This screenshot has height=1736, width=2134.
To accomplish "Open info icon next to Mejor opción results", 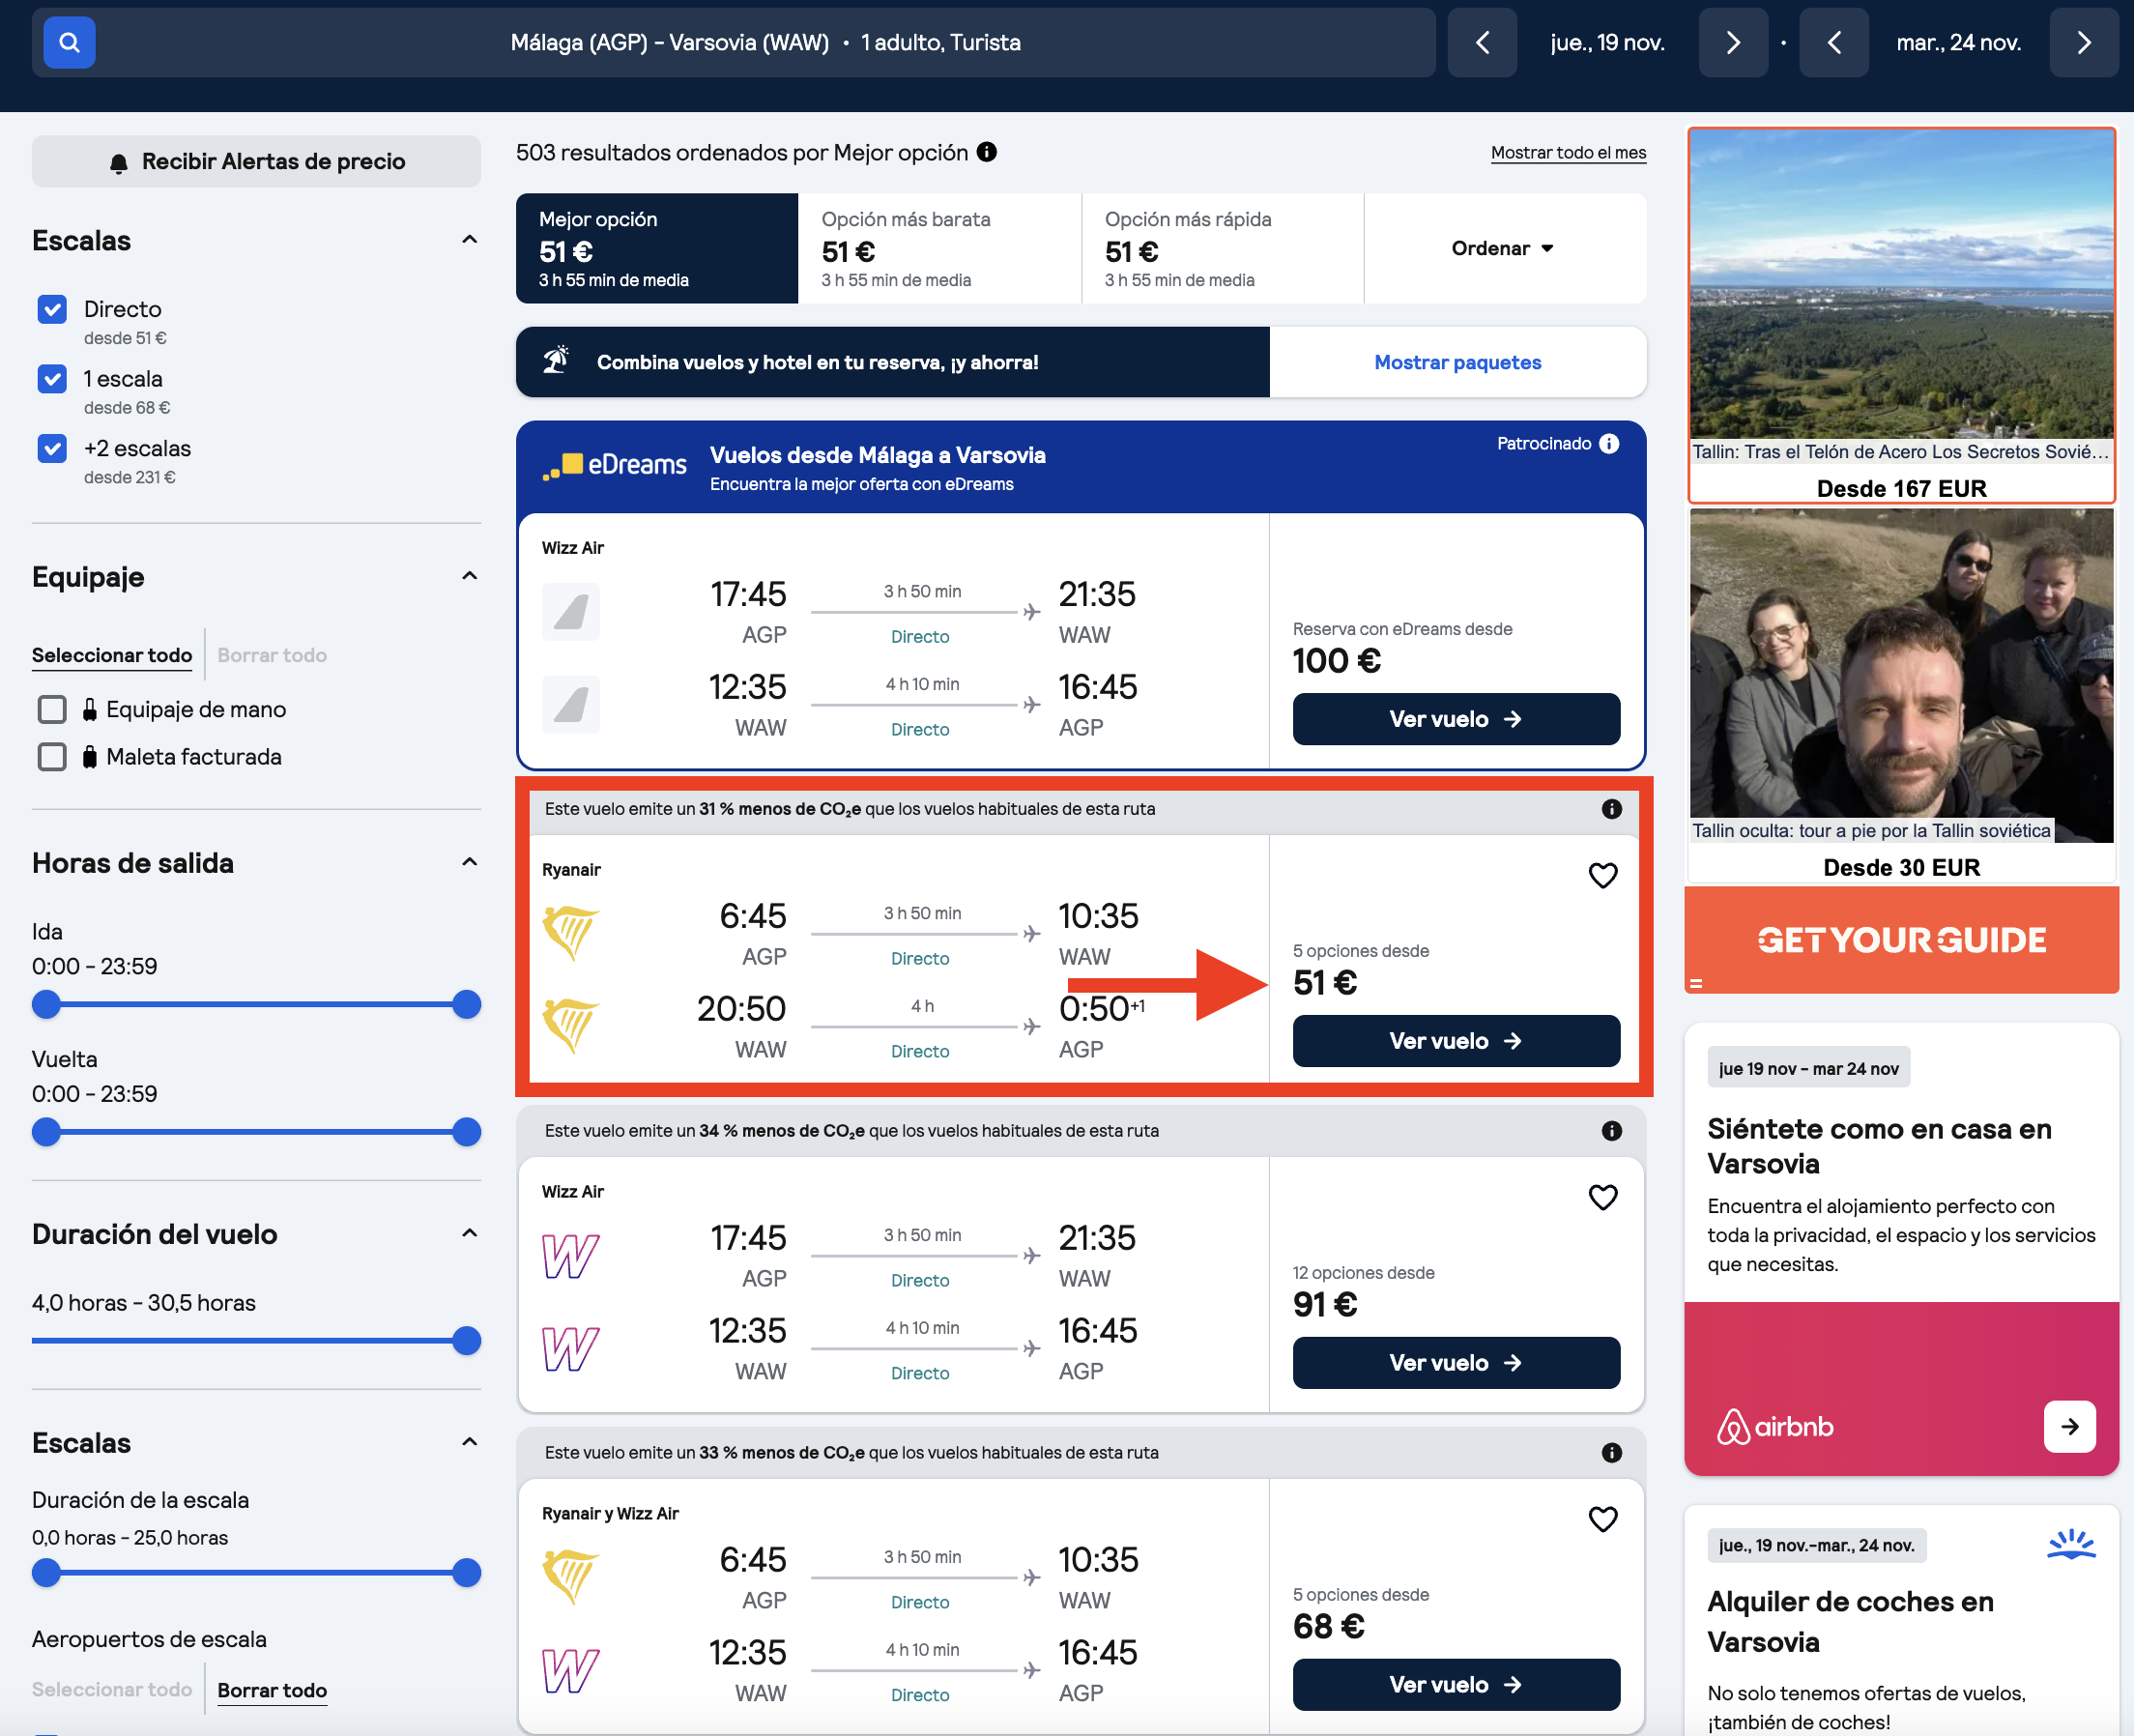I will [x=987, y=152].
